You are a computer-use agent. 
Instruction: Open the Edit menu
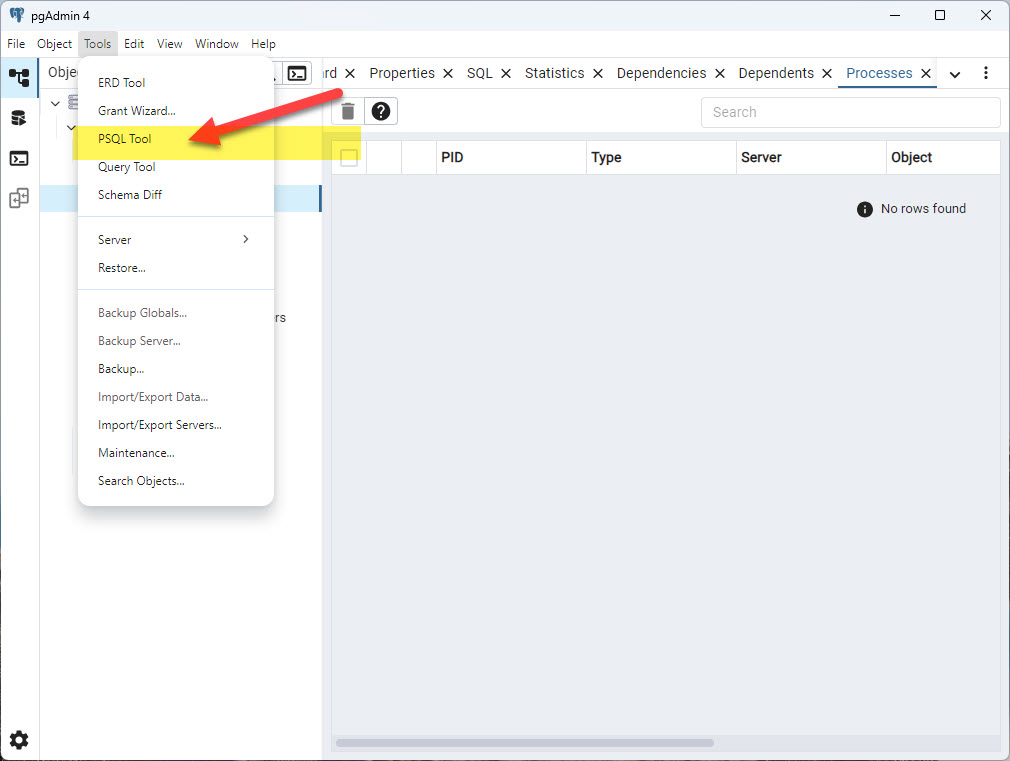[134, 44]
